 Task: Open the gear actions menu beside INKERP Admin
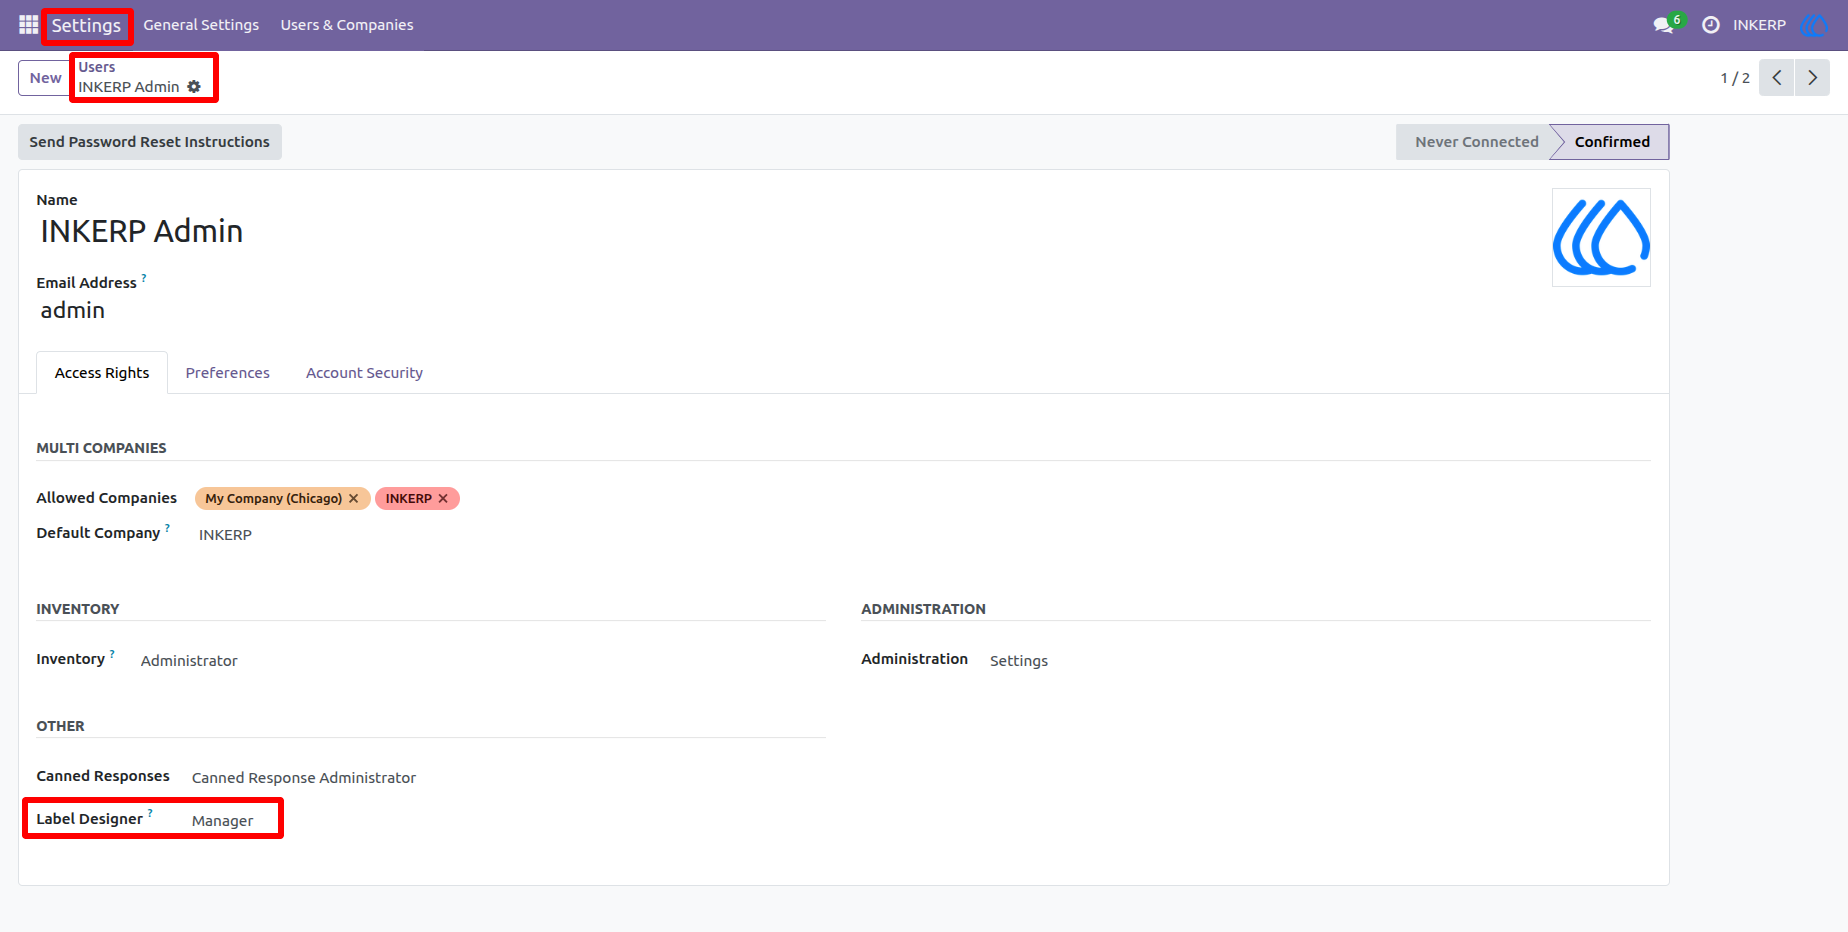194,87
